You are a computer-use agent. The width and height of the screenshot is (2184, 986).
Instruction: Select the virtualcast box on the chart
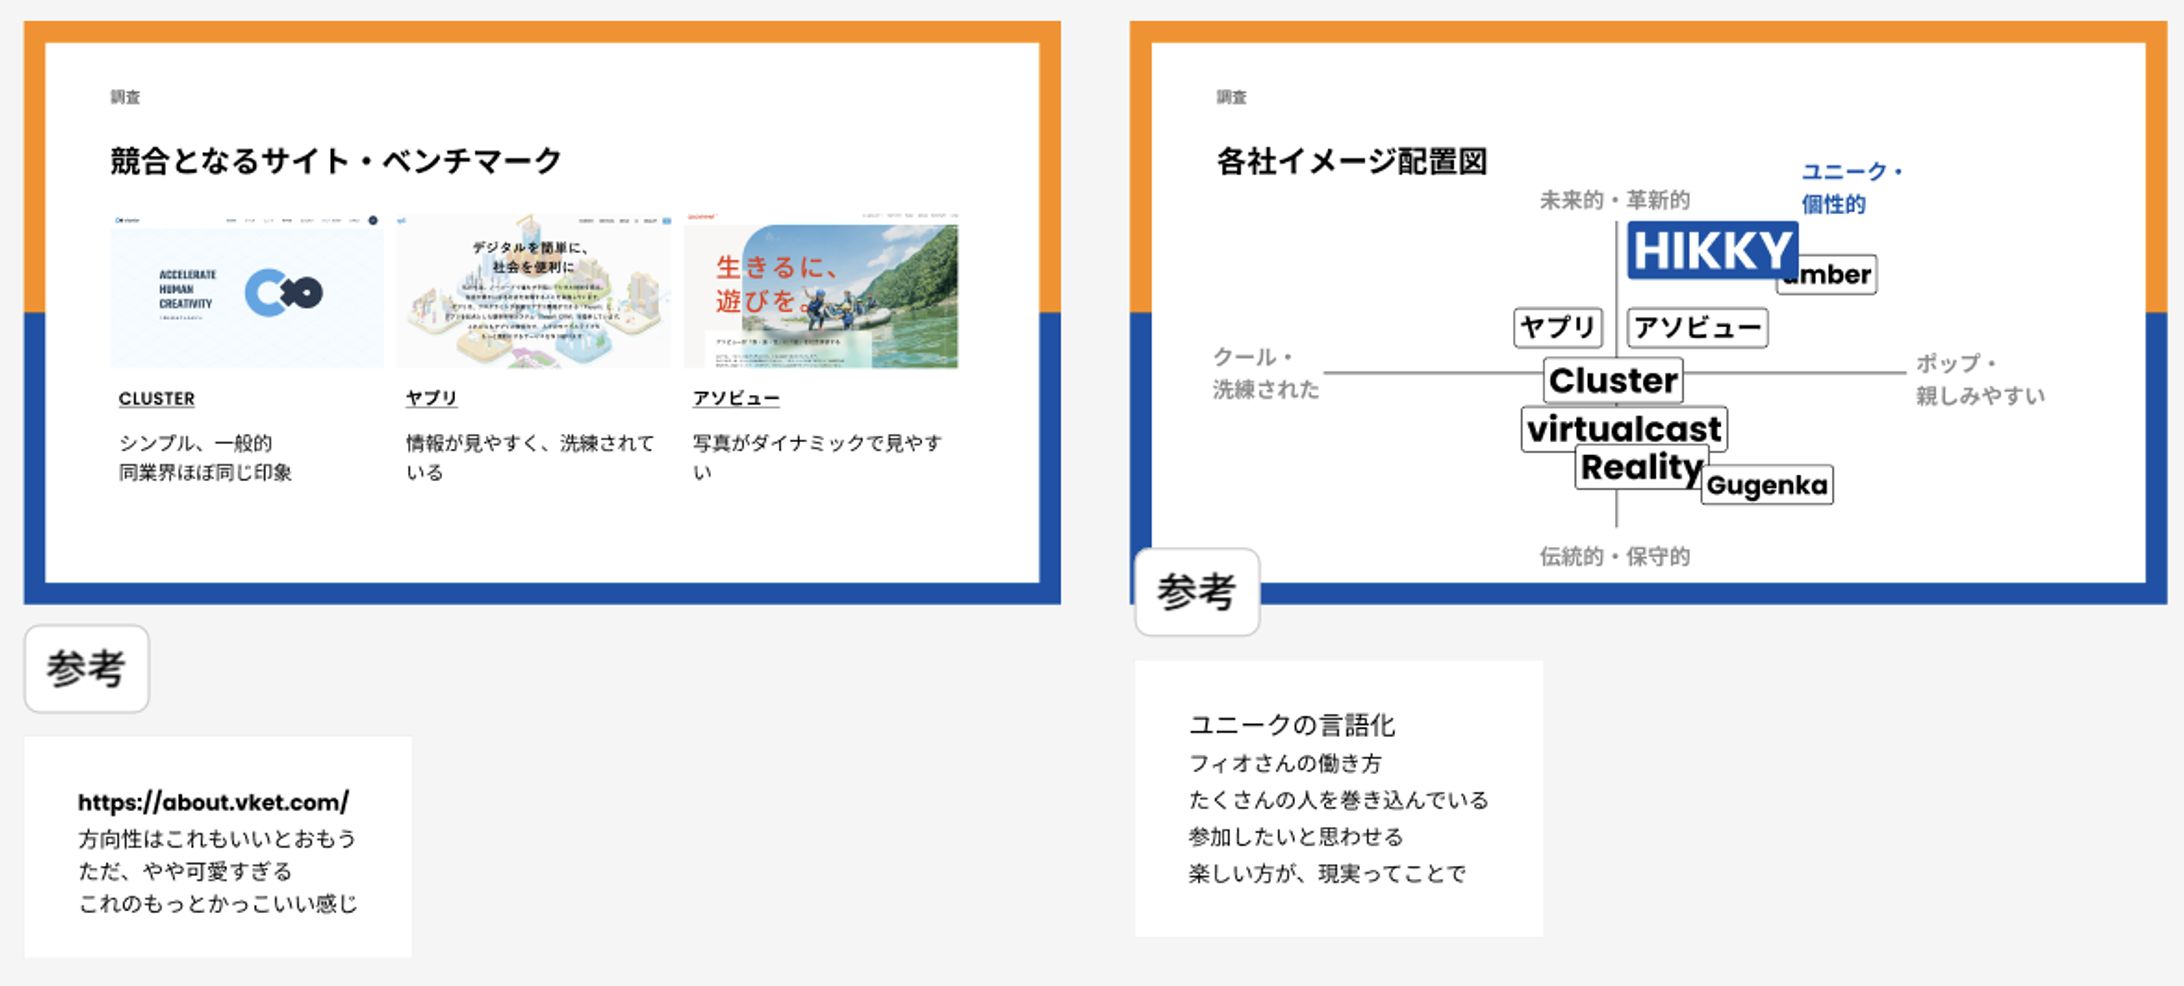1624,429
